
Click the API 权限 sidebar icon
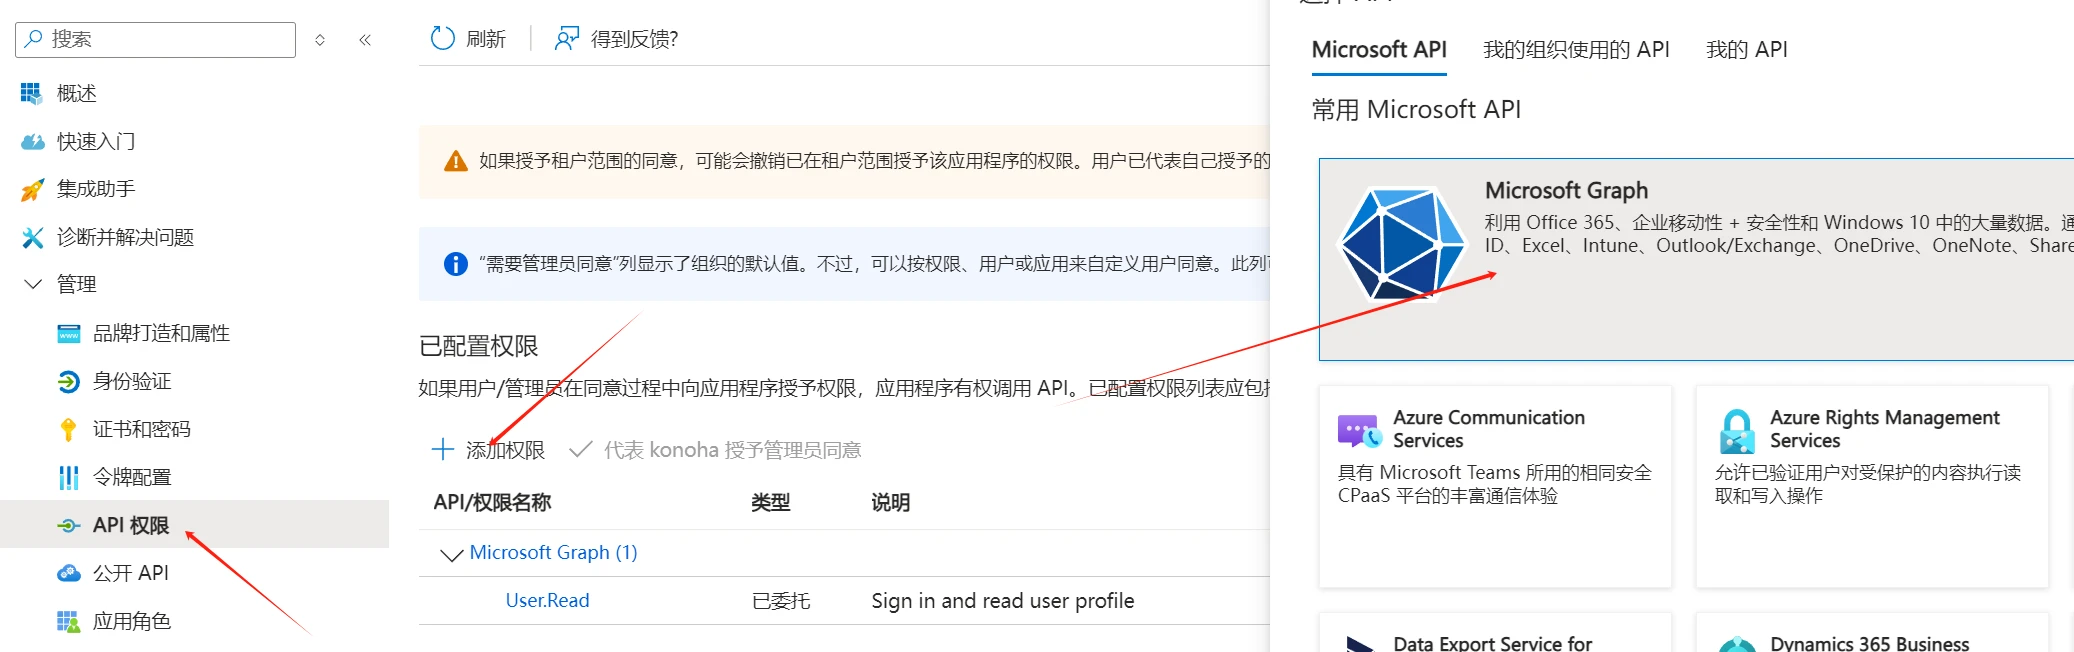pyautogui.click(x=69, y=525)
